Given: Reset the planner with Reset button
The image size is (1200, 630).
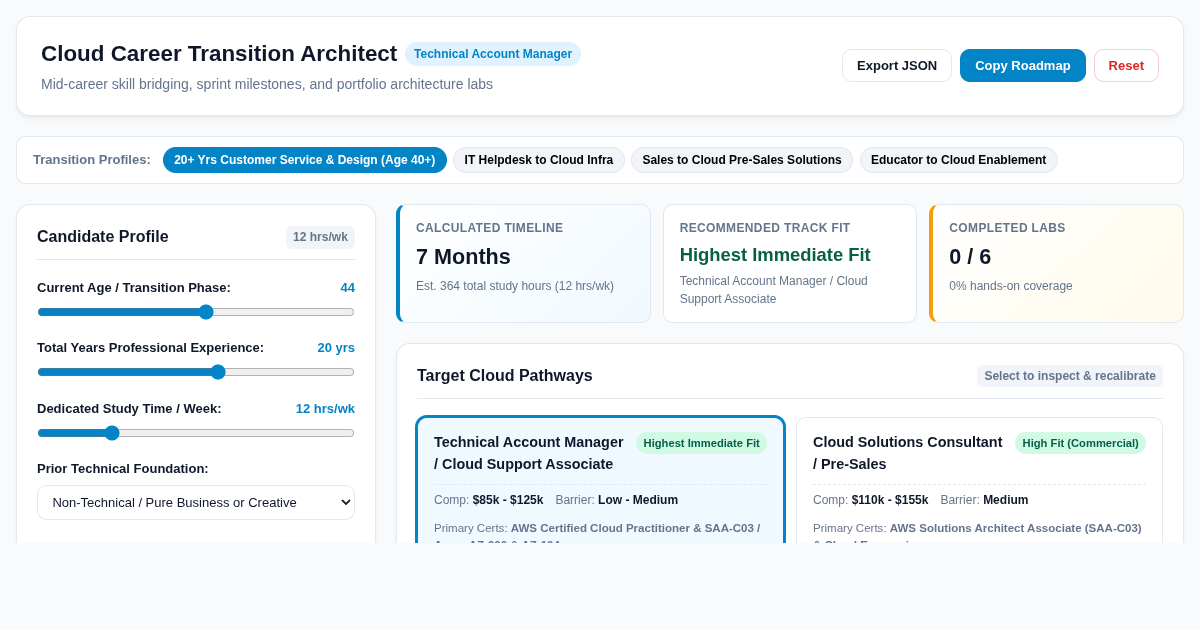Looking at the screenshot, I should click(x=1126, y=65).
